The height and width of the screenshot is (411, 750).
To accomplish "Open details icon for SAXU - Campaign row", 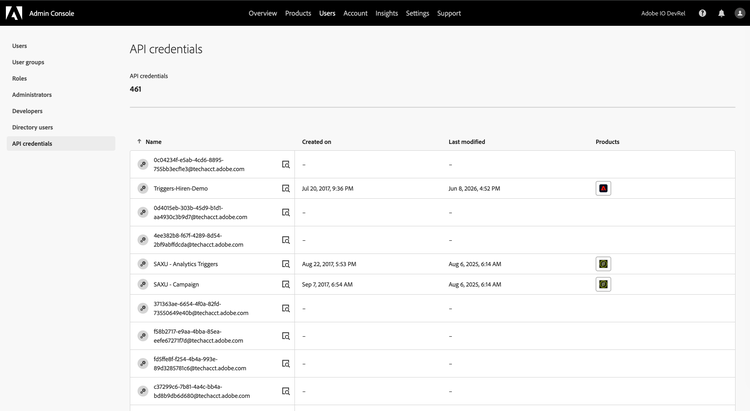I will (x=286, y=284).
